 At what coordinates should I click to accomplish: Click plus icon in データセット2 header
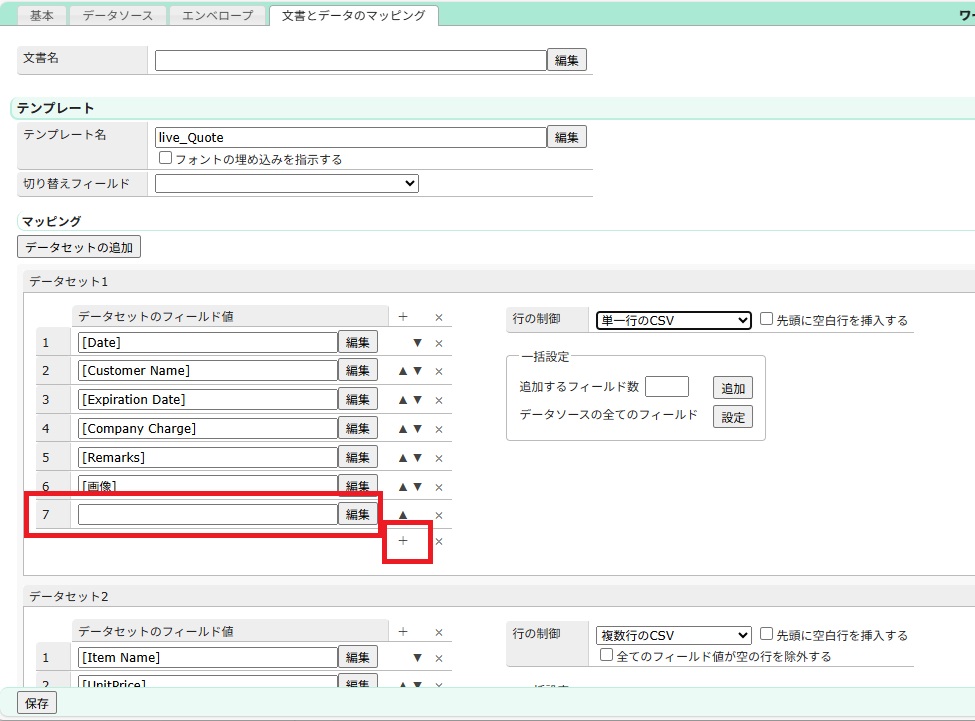403,632
